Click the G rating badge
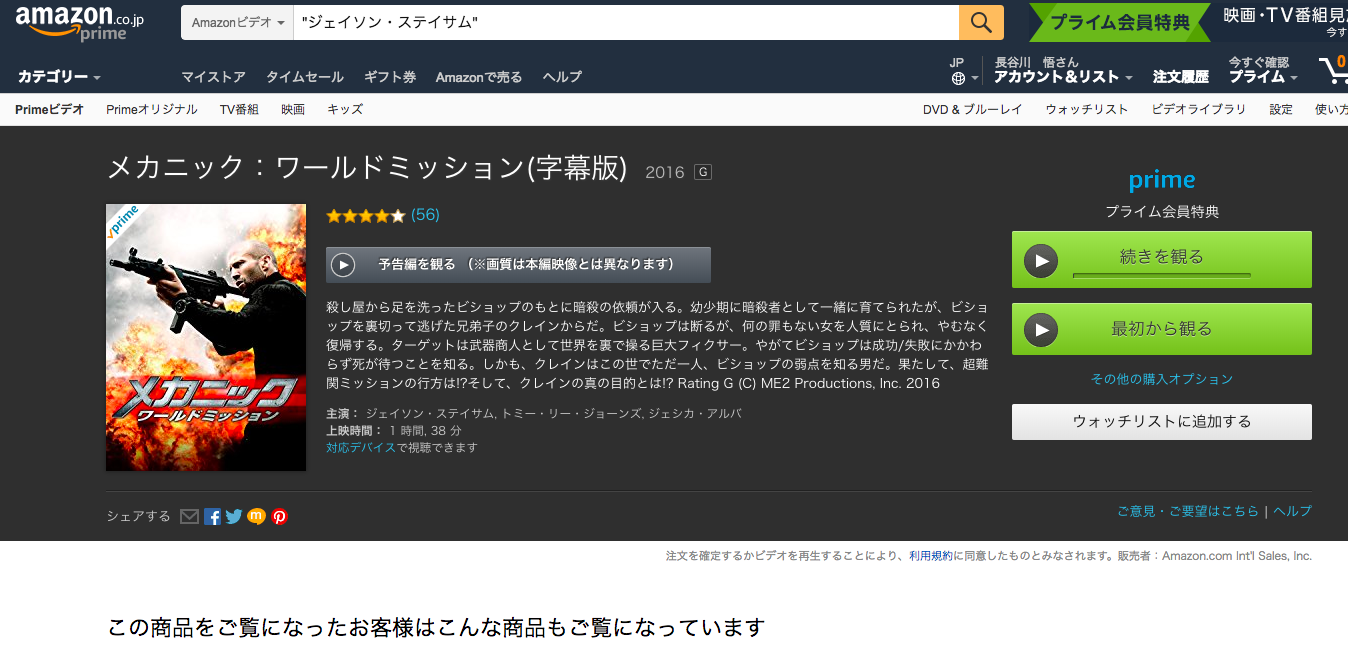Image resolution: width=1348 pixels, height=653 pixels. [x=703, y=172]
